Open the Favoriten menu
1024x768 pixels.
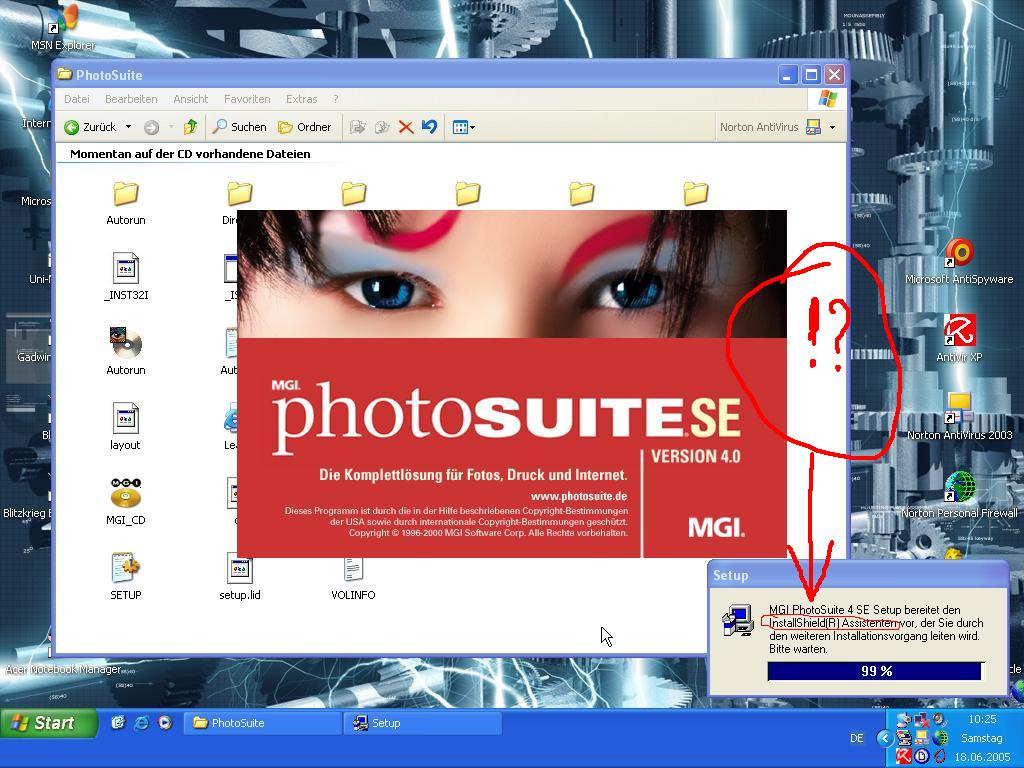[247, 99]
